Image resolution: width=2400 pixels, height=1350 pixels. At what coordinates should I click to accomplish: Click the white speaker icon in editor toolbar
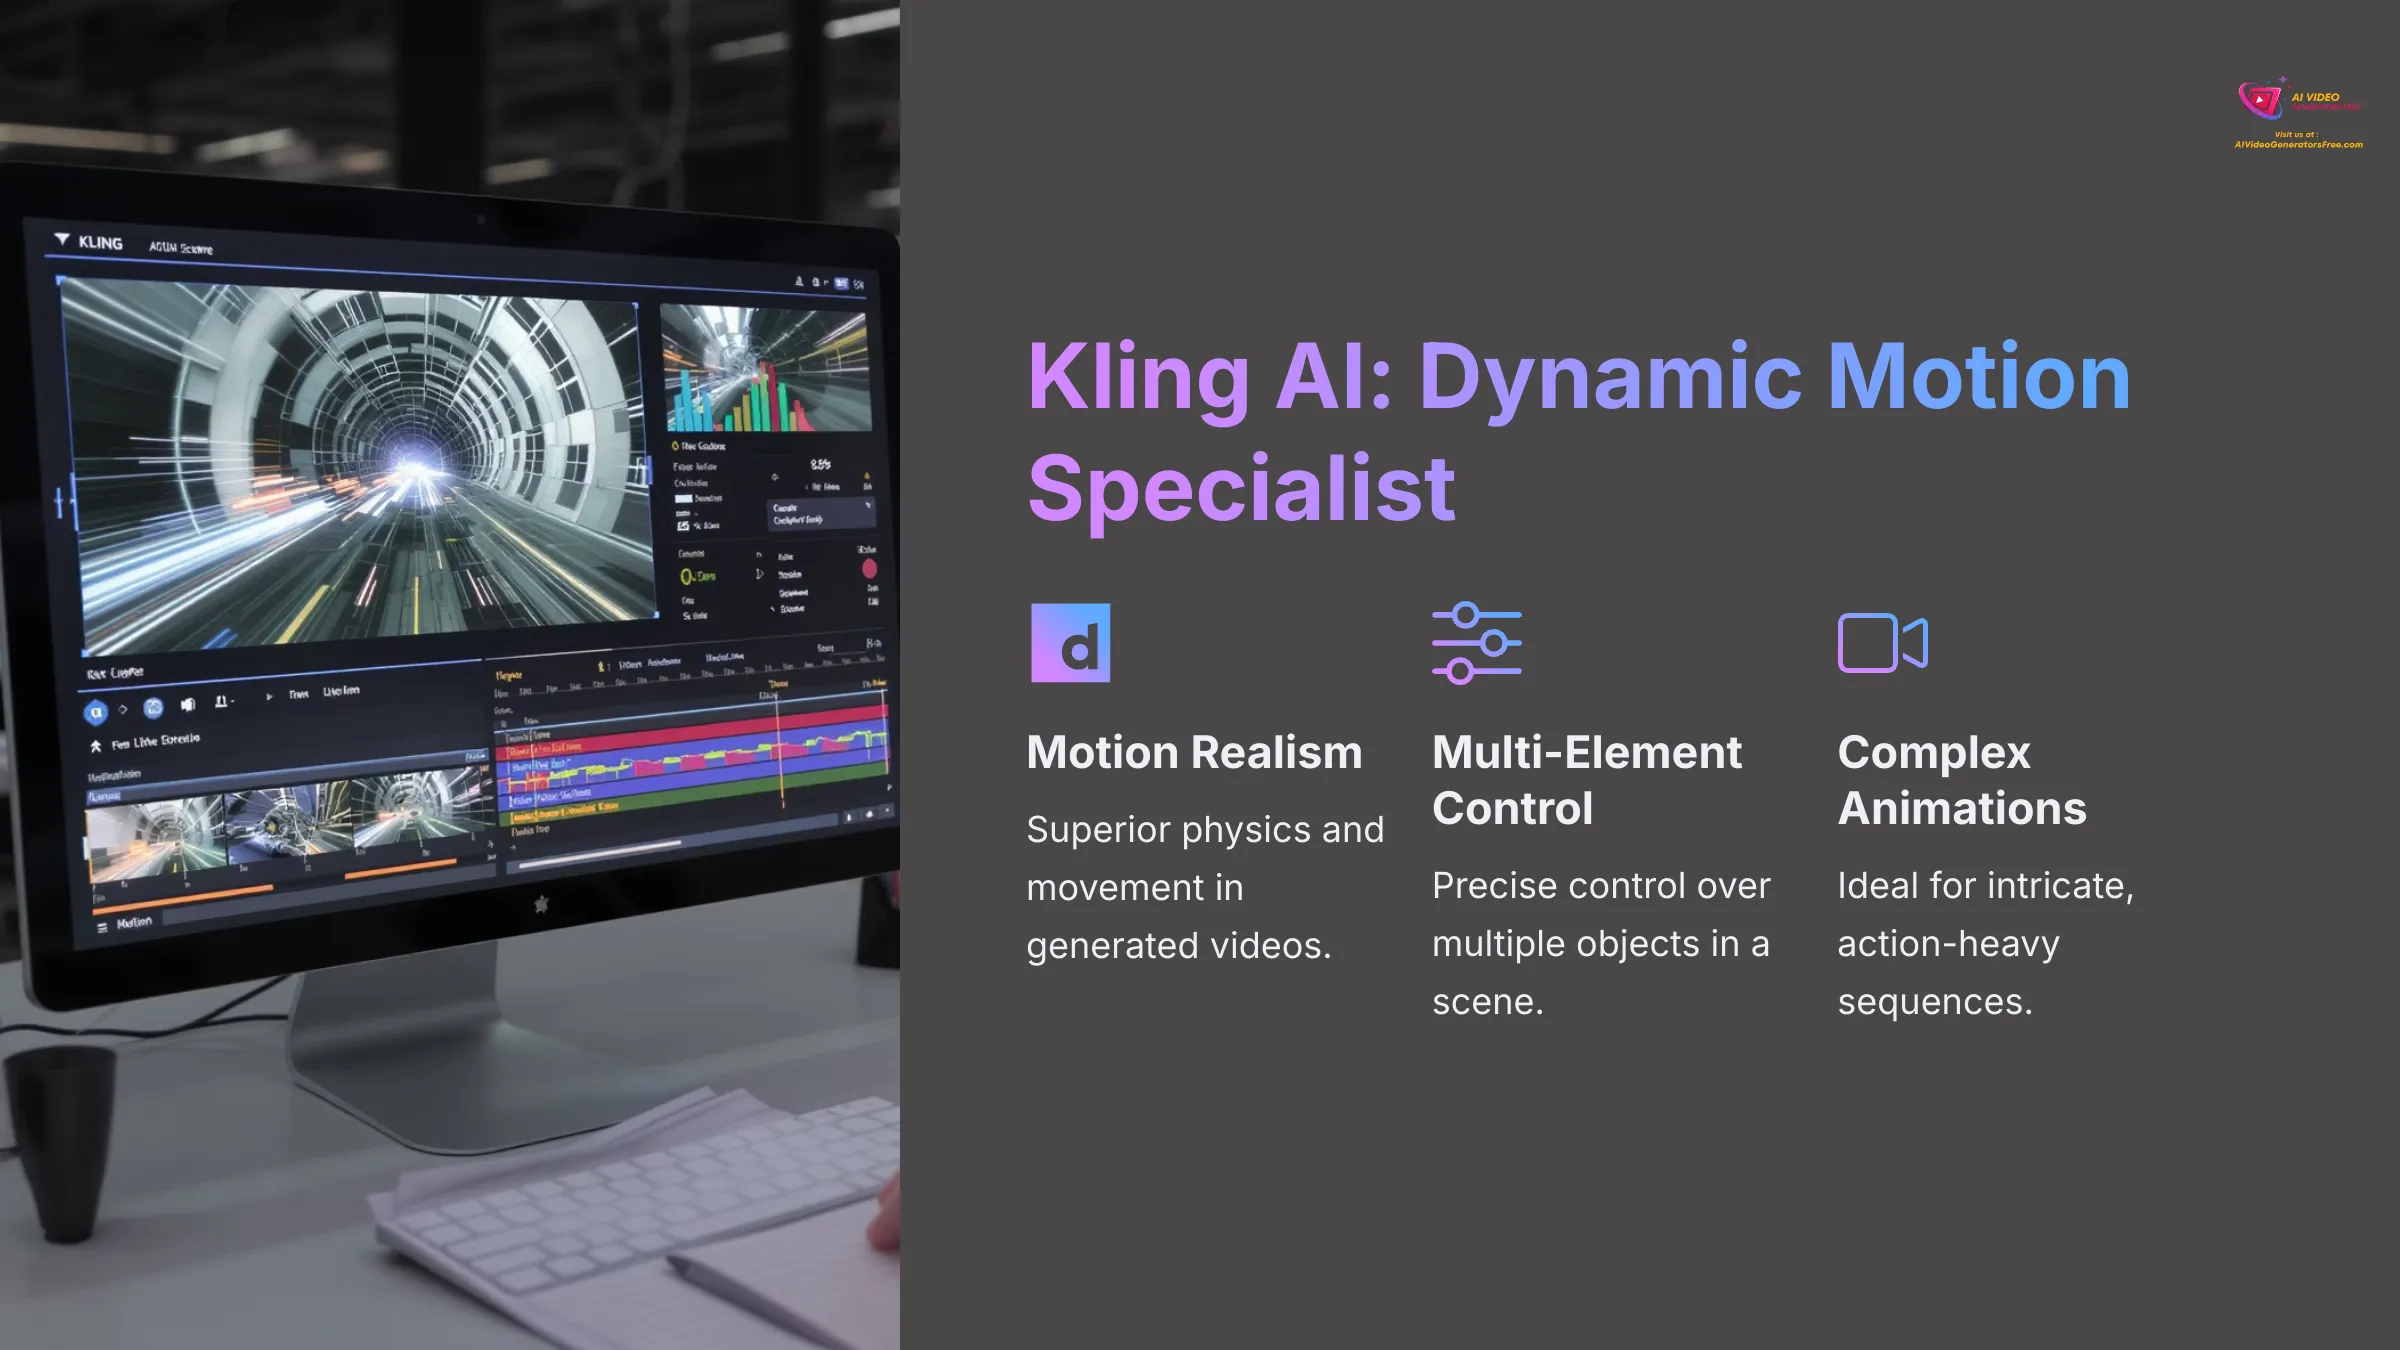click(x=187, y=705)
